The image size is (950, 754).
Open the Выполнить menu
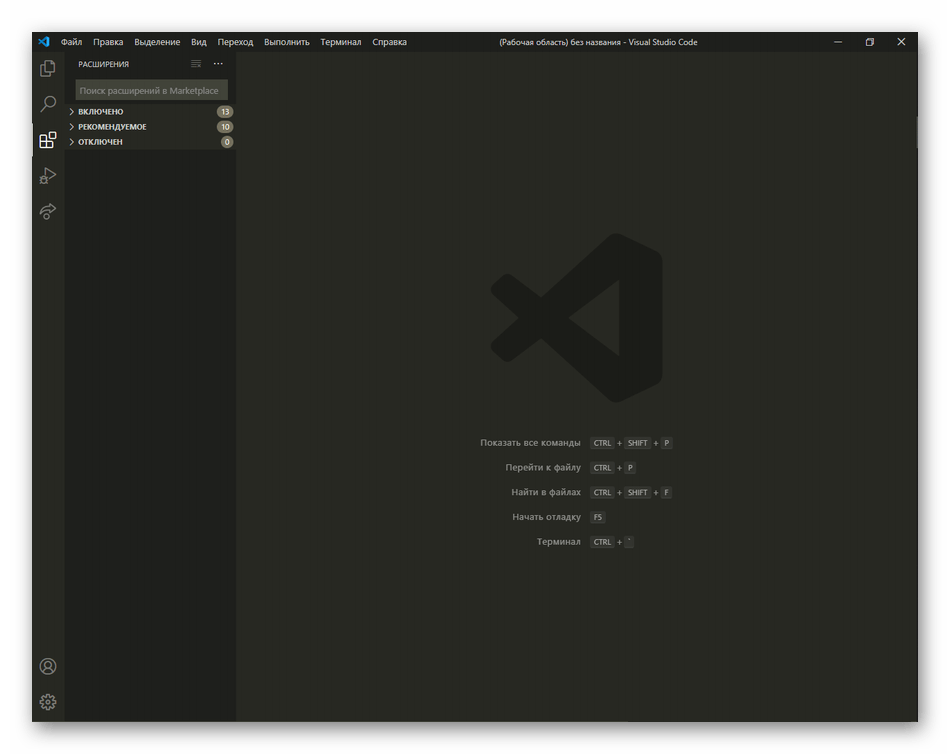coord(287,42)
